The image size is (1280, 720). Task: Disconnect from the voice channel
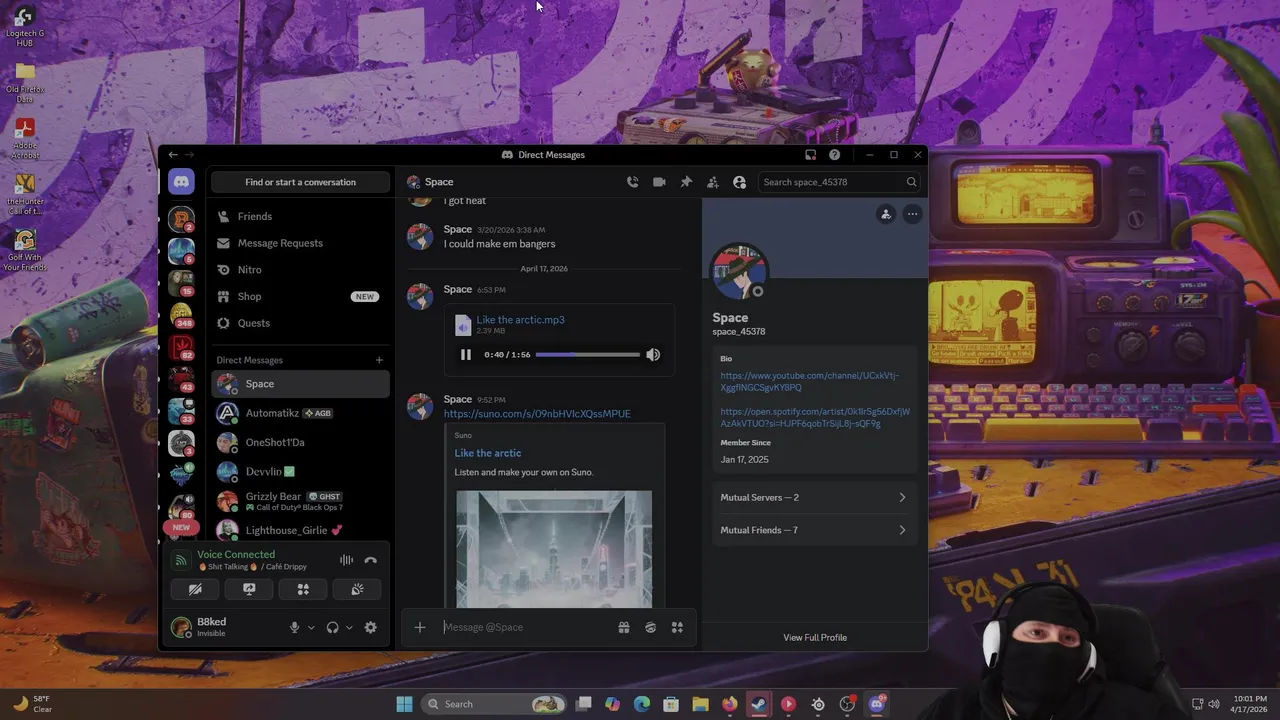[x=371, y=561]
